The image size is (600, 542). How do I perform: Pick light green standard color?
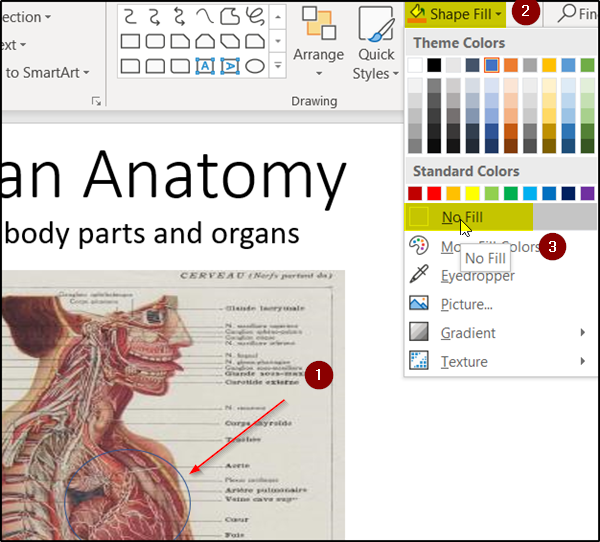pyautogui.click(x=492, y=193)
